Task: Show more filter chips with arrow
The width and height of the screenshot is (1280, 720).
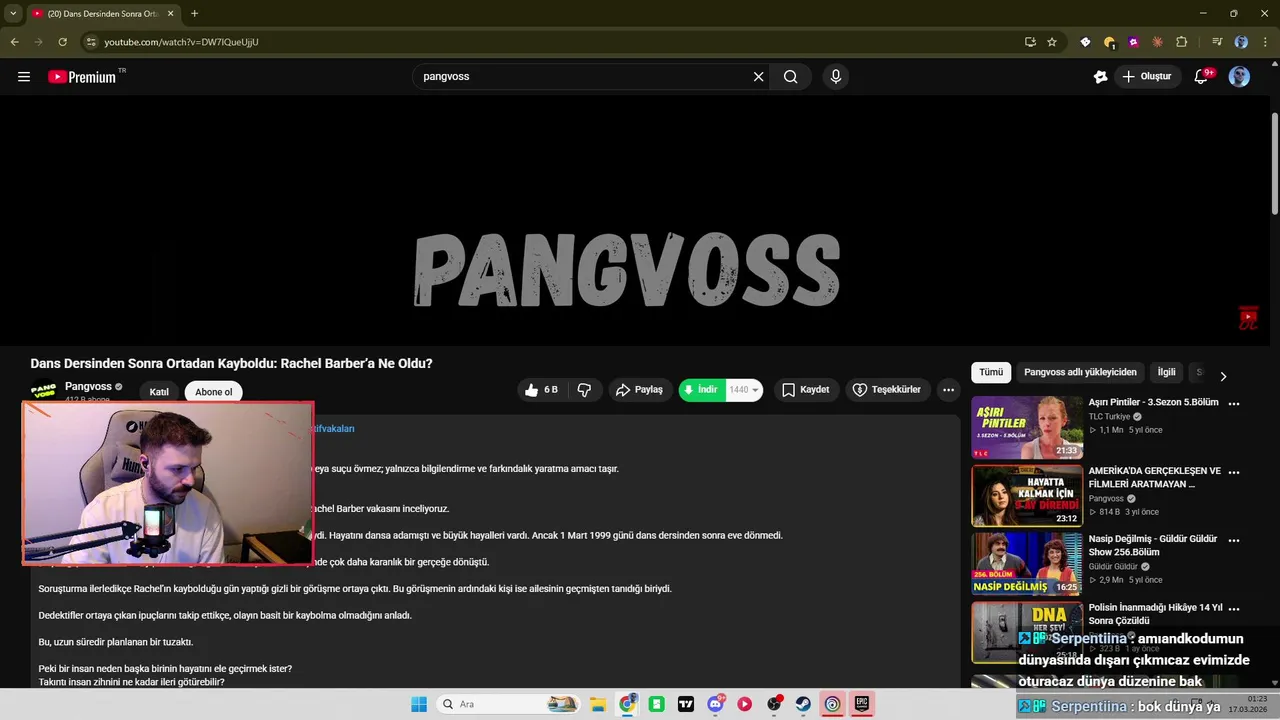Action: tap(1222, 376)
